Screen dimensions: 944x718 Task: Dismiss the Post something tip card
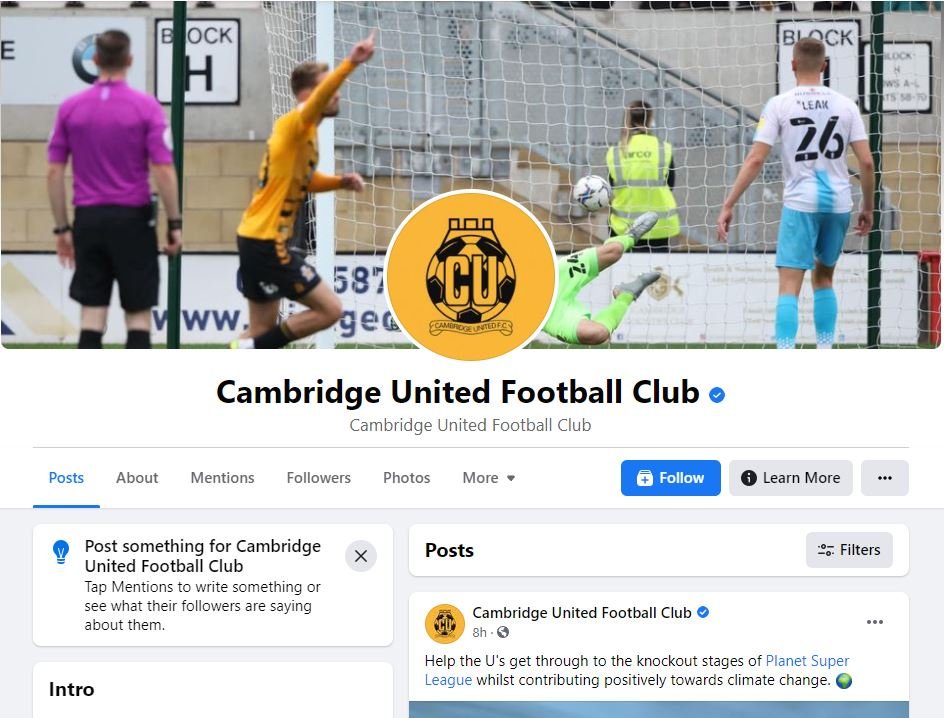[361, 556]
